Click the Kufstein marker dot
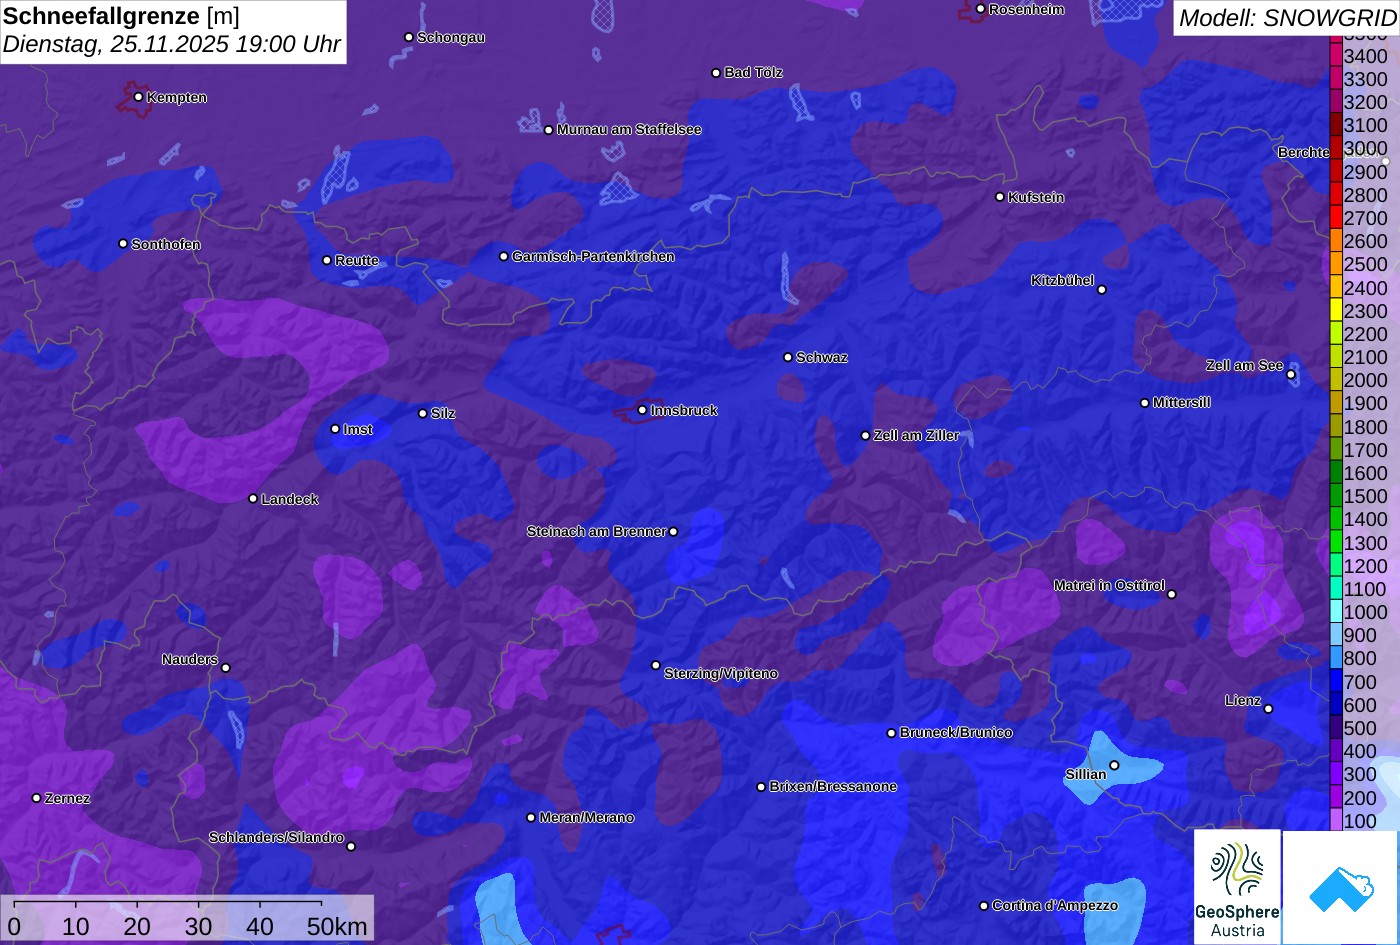1400x945 pixels. click(1000, 197)
